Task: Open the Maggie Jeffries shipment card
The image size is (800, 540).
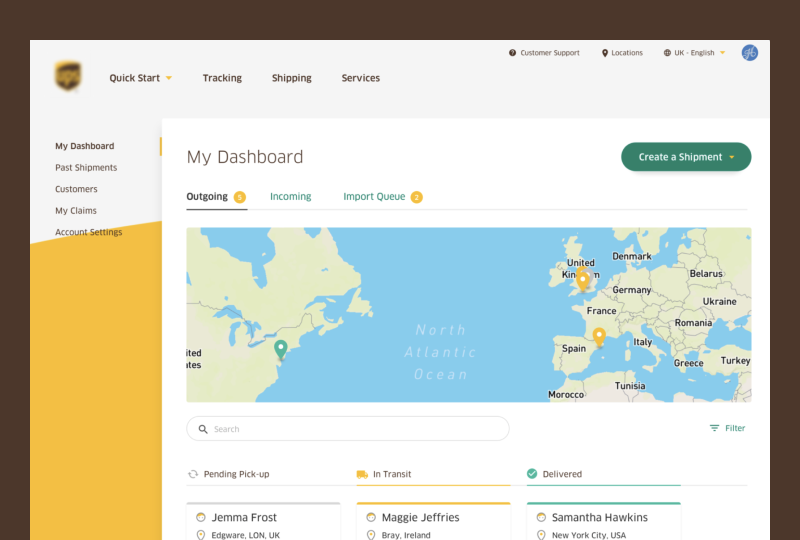Action: coord(433,521)
